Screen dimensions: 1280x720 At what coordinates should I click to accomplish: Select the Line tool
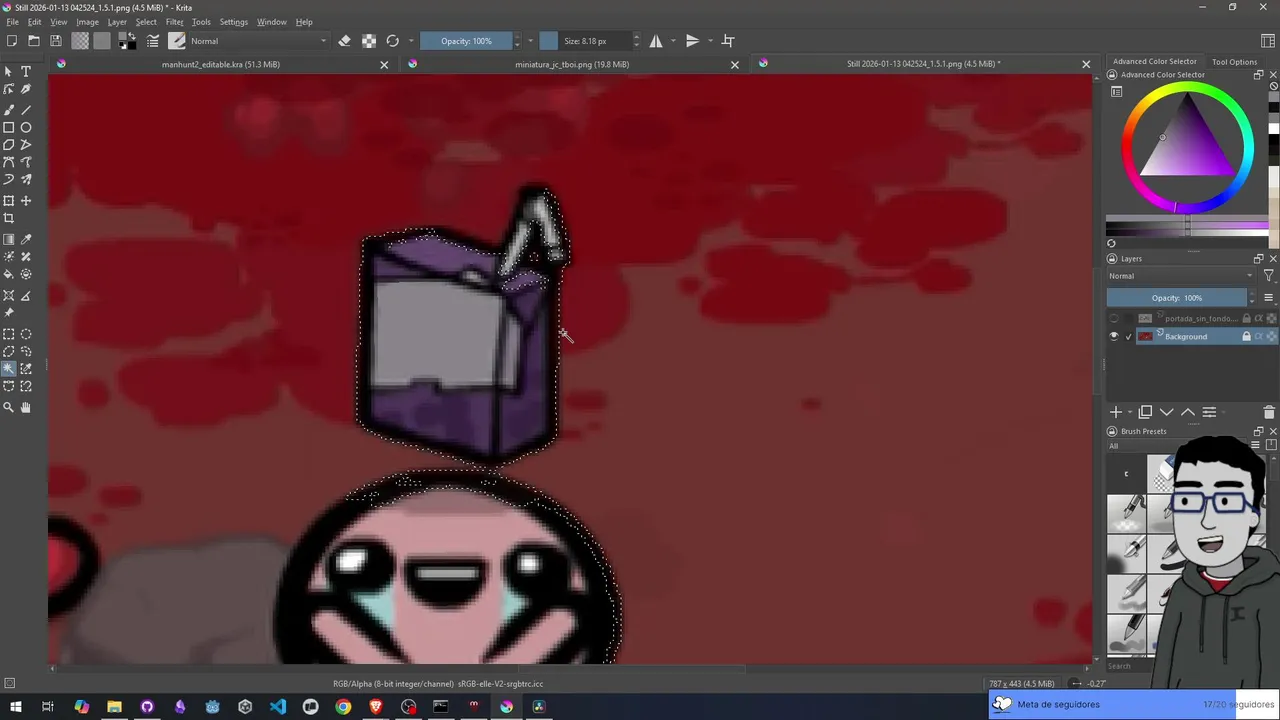click(x=26, y=110)
